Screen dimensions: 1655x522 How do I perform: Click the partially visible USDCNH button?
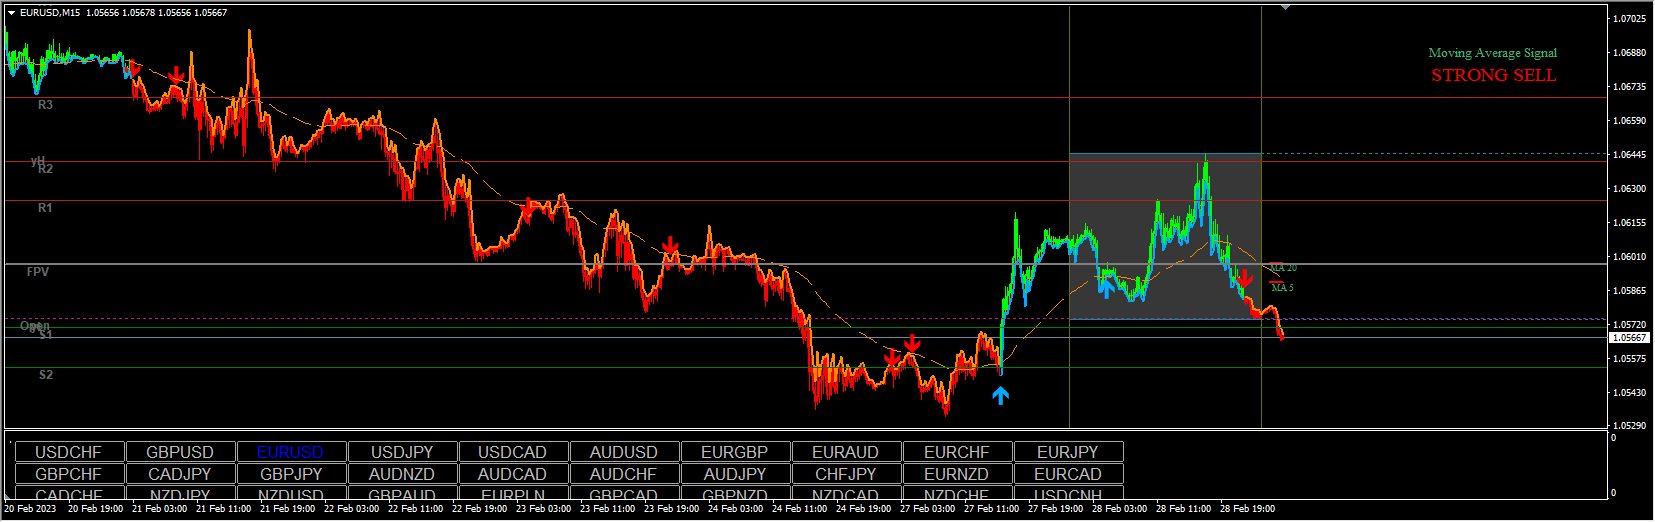point(1068,493)
